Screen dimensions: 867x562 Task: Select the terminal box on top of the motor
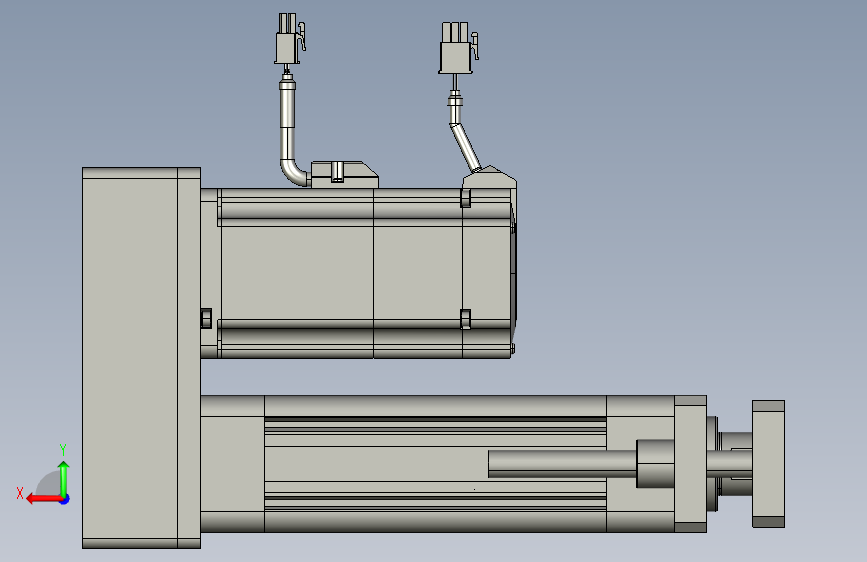(x=344, y=175)
